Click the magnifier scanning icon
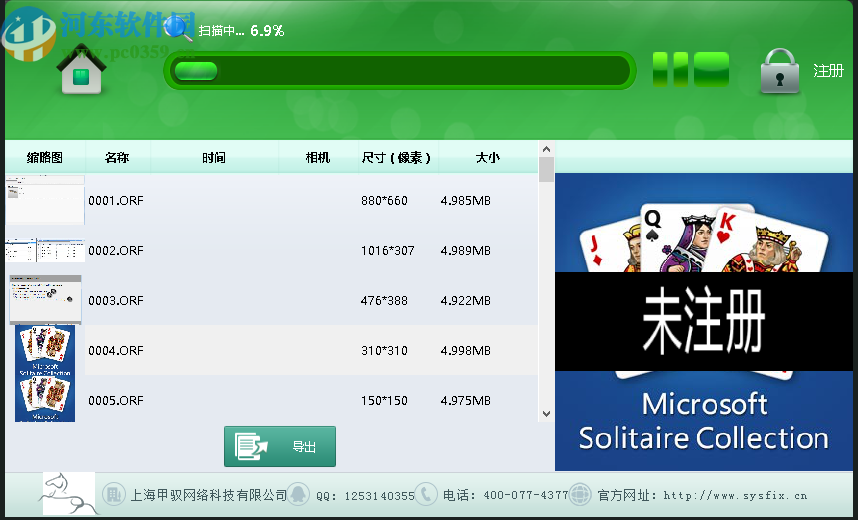 (178, 28)
